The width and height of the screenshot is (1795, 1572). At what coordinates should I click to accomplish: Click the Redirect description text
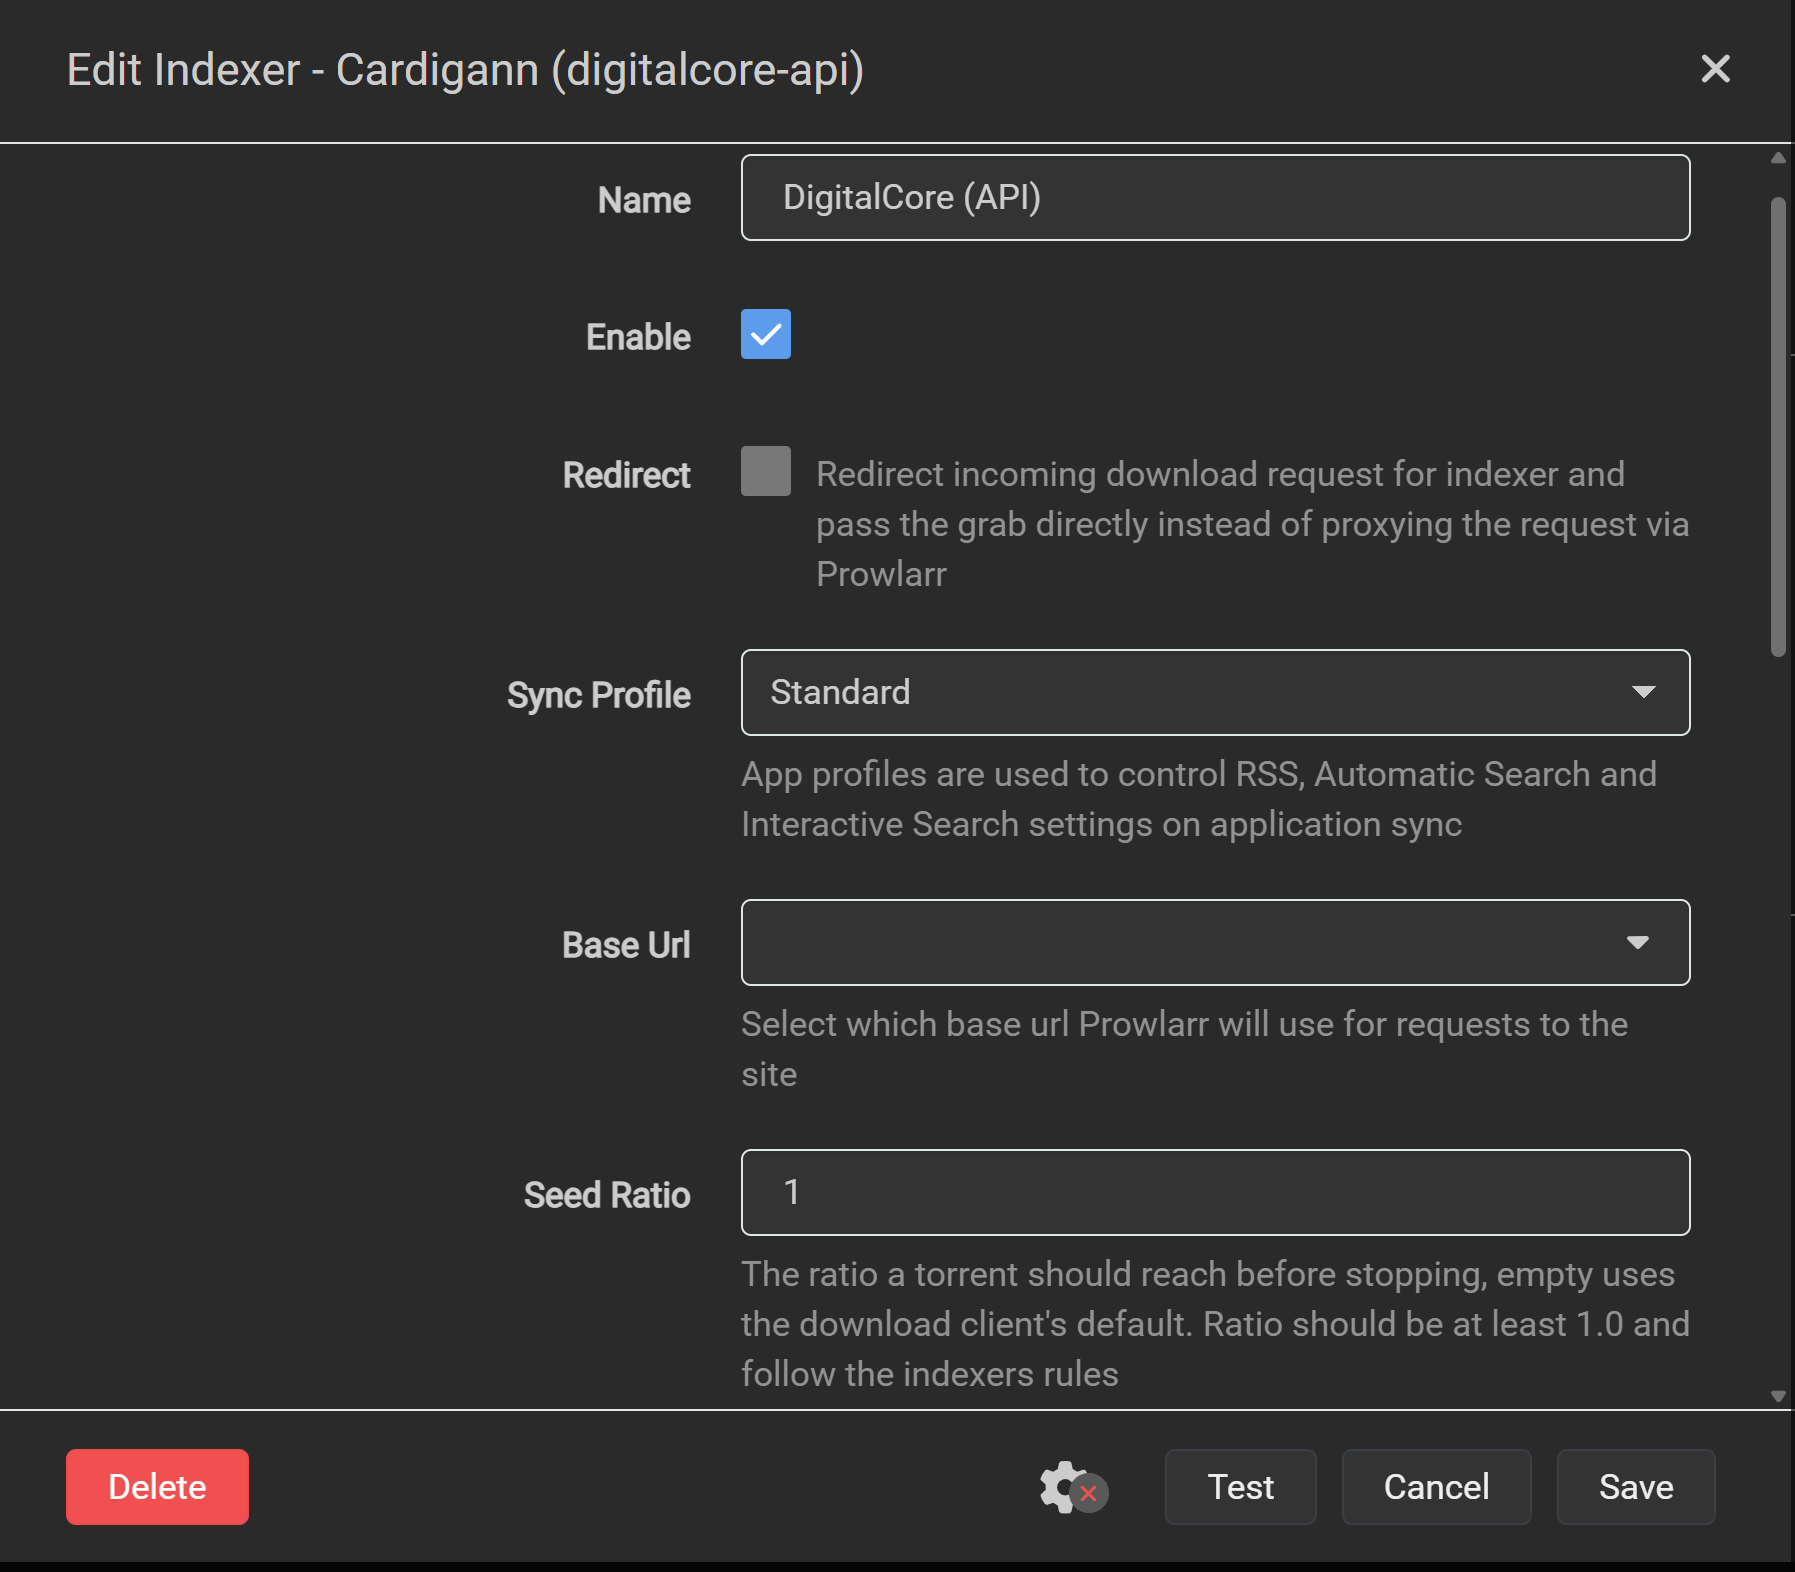click(1250, 524)
